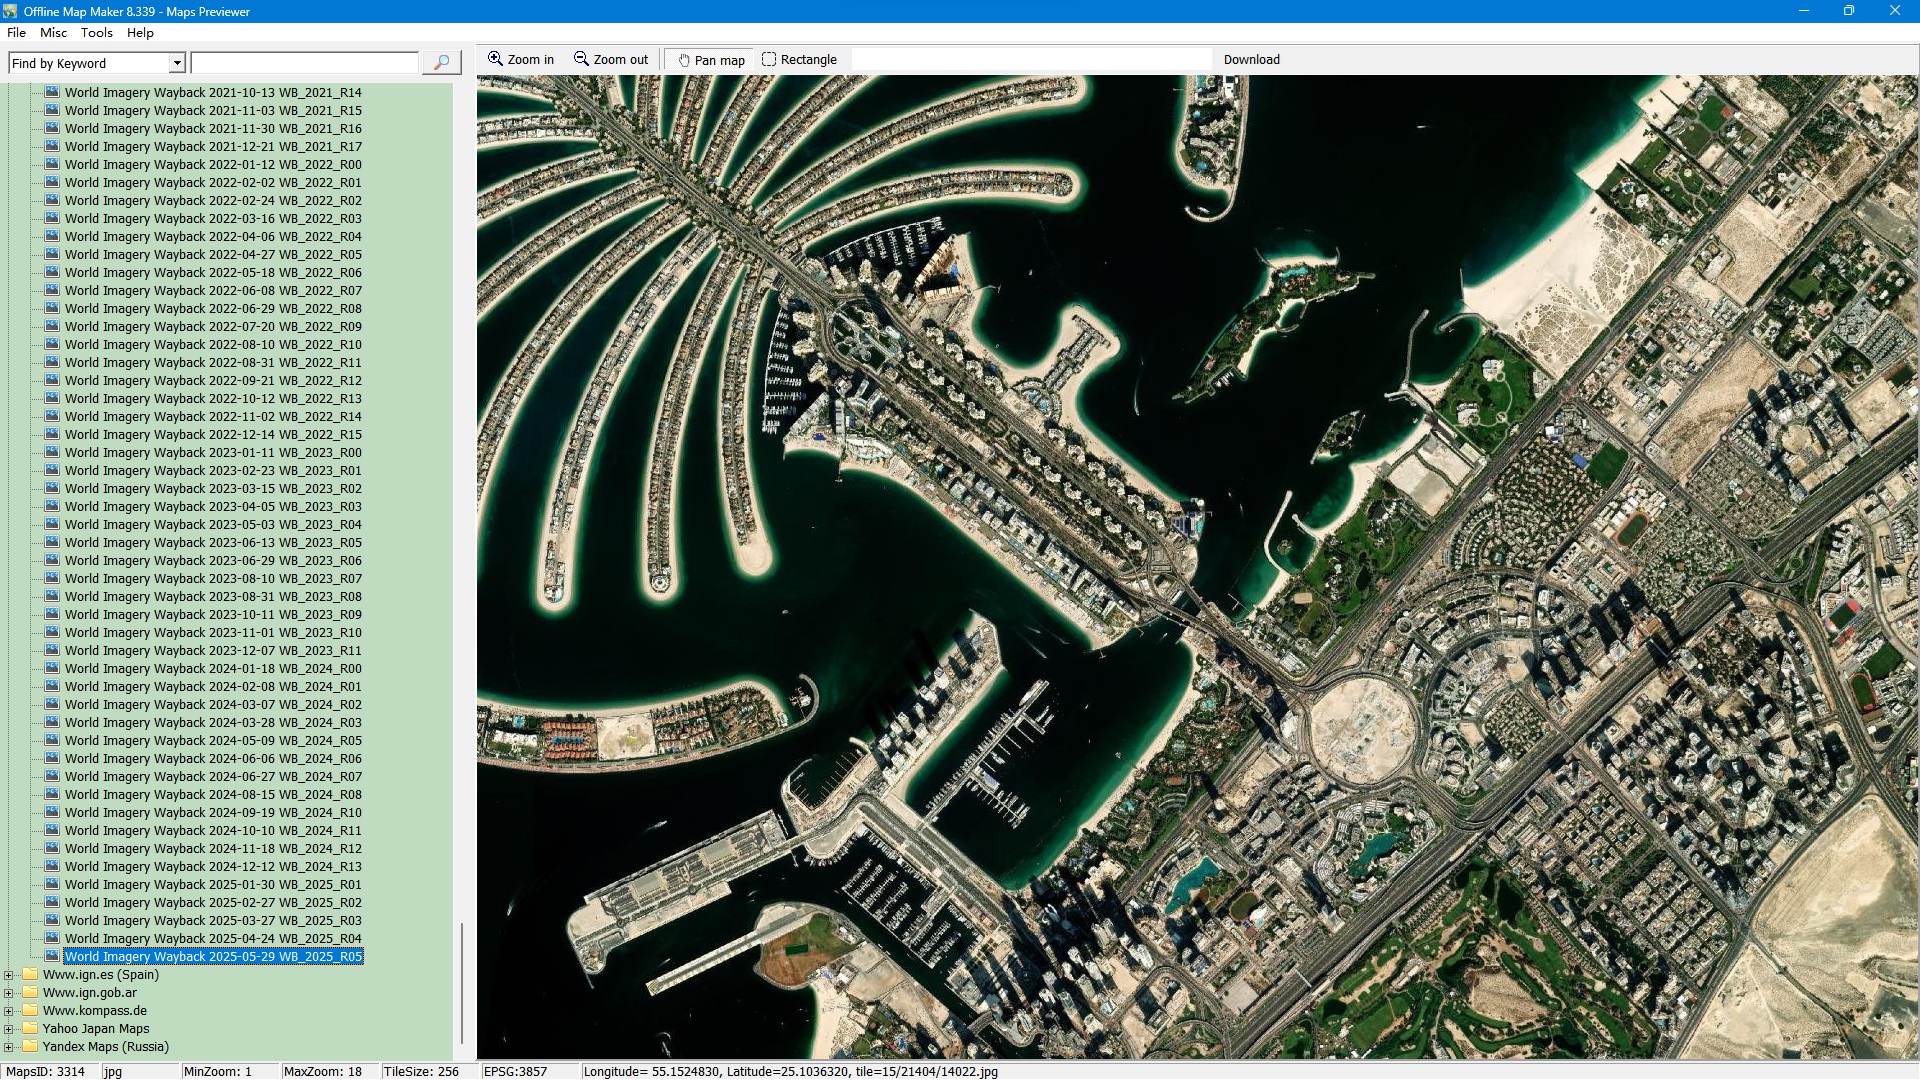Toggle the Pan map mode button
The image size is (1920, 1080).
[711, 60]
